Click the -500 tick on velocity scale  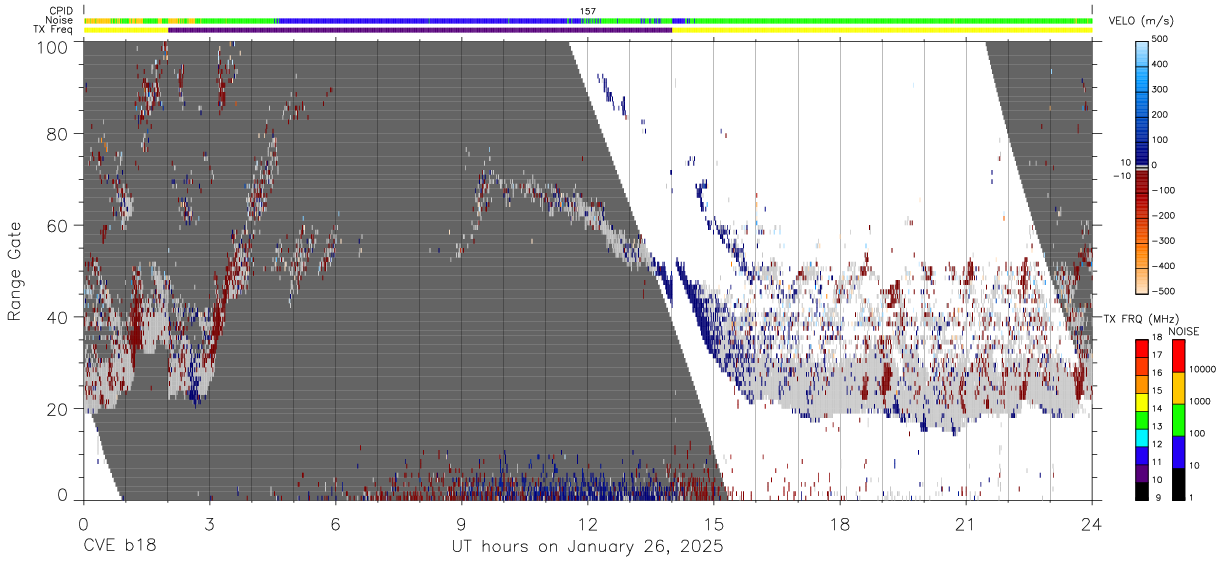tap(1165, 291)
